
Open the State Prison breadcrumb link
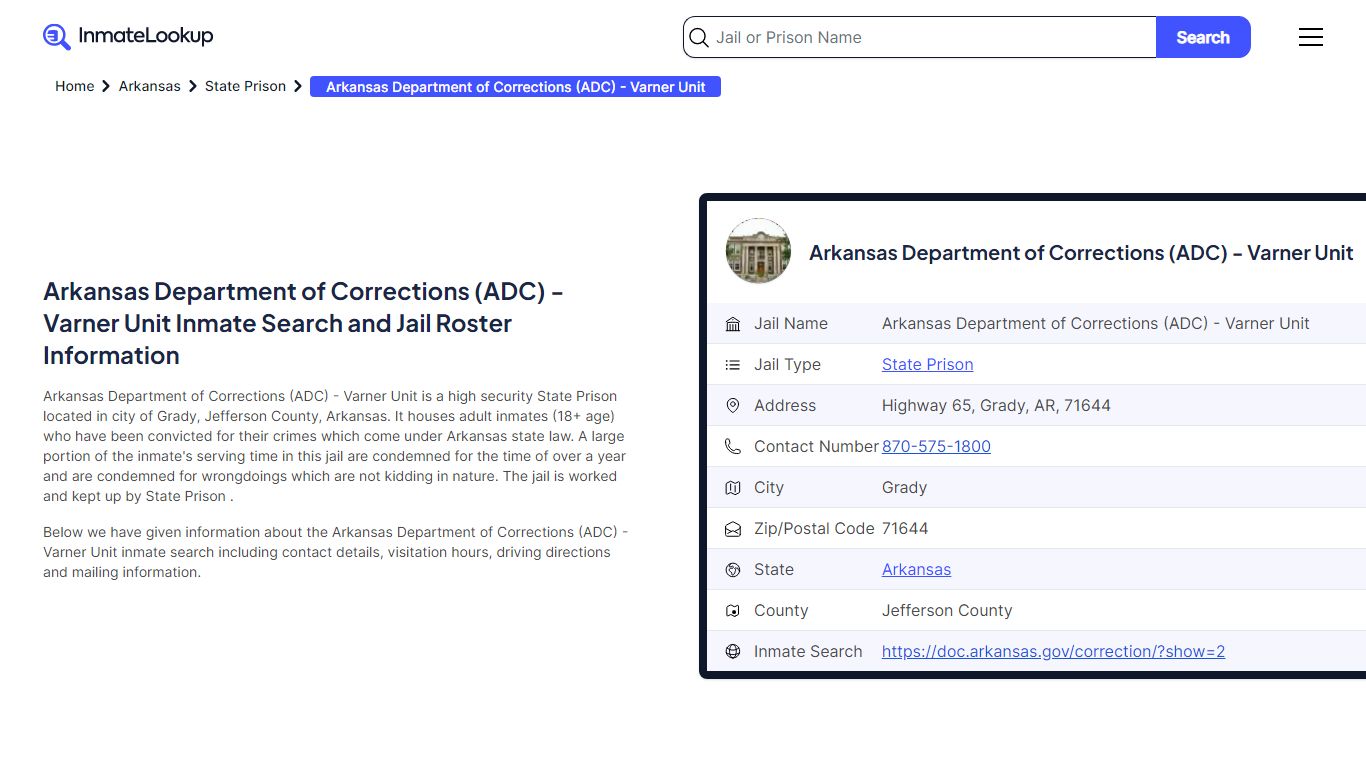(x=245, y=86)
